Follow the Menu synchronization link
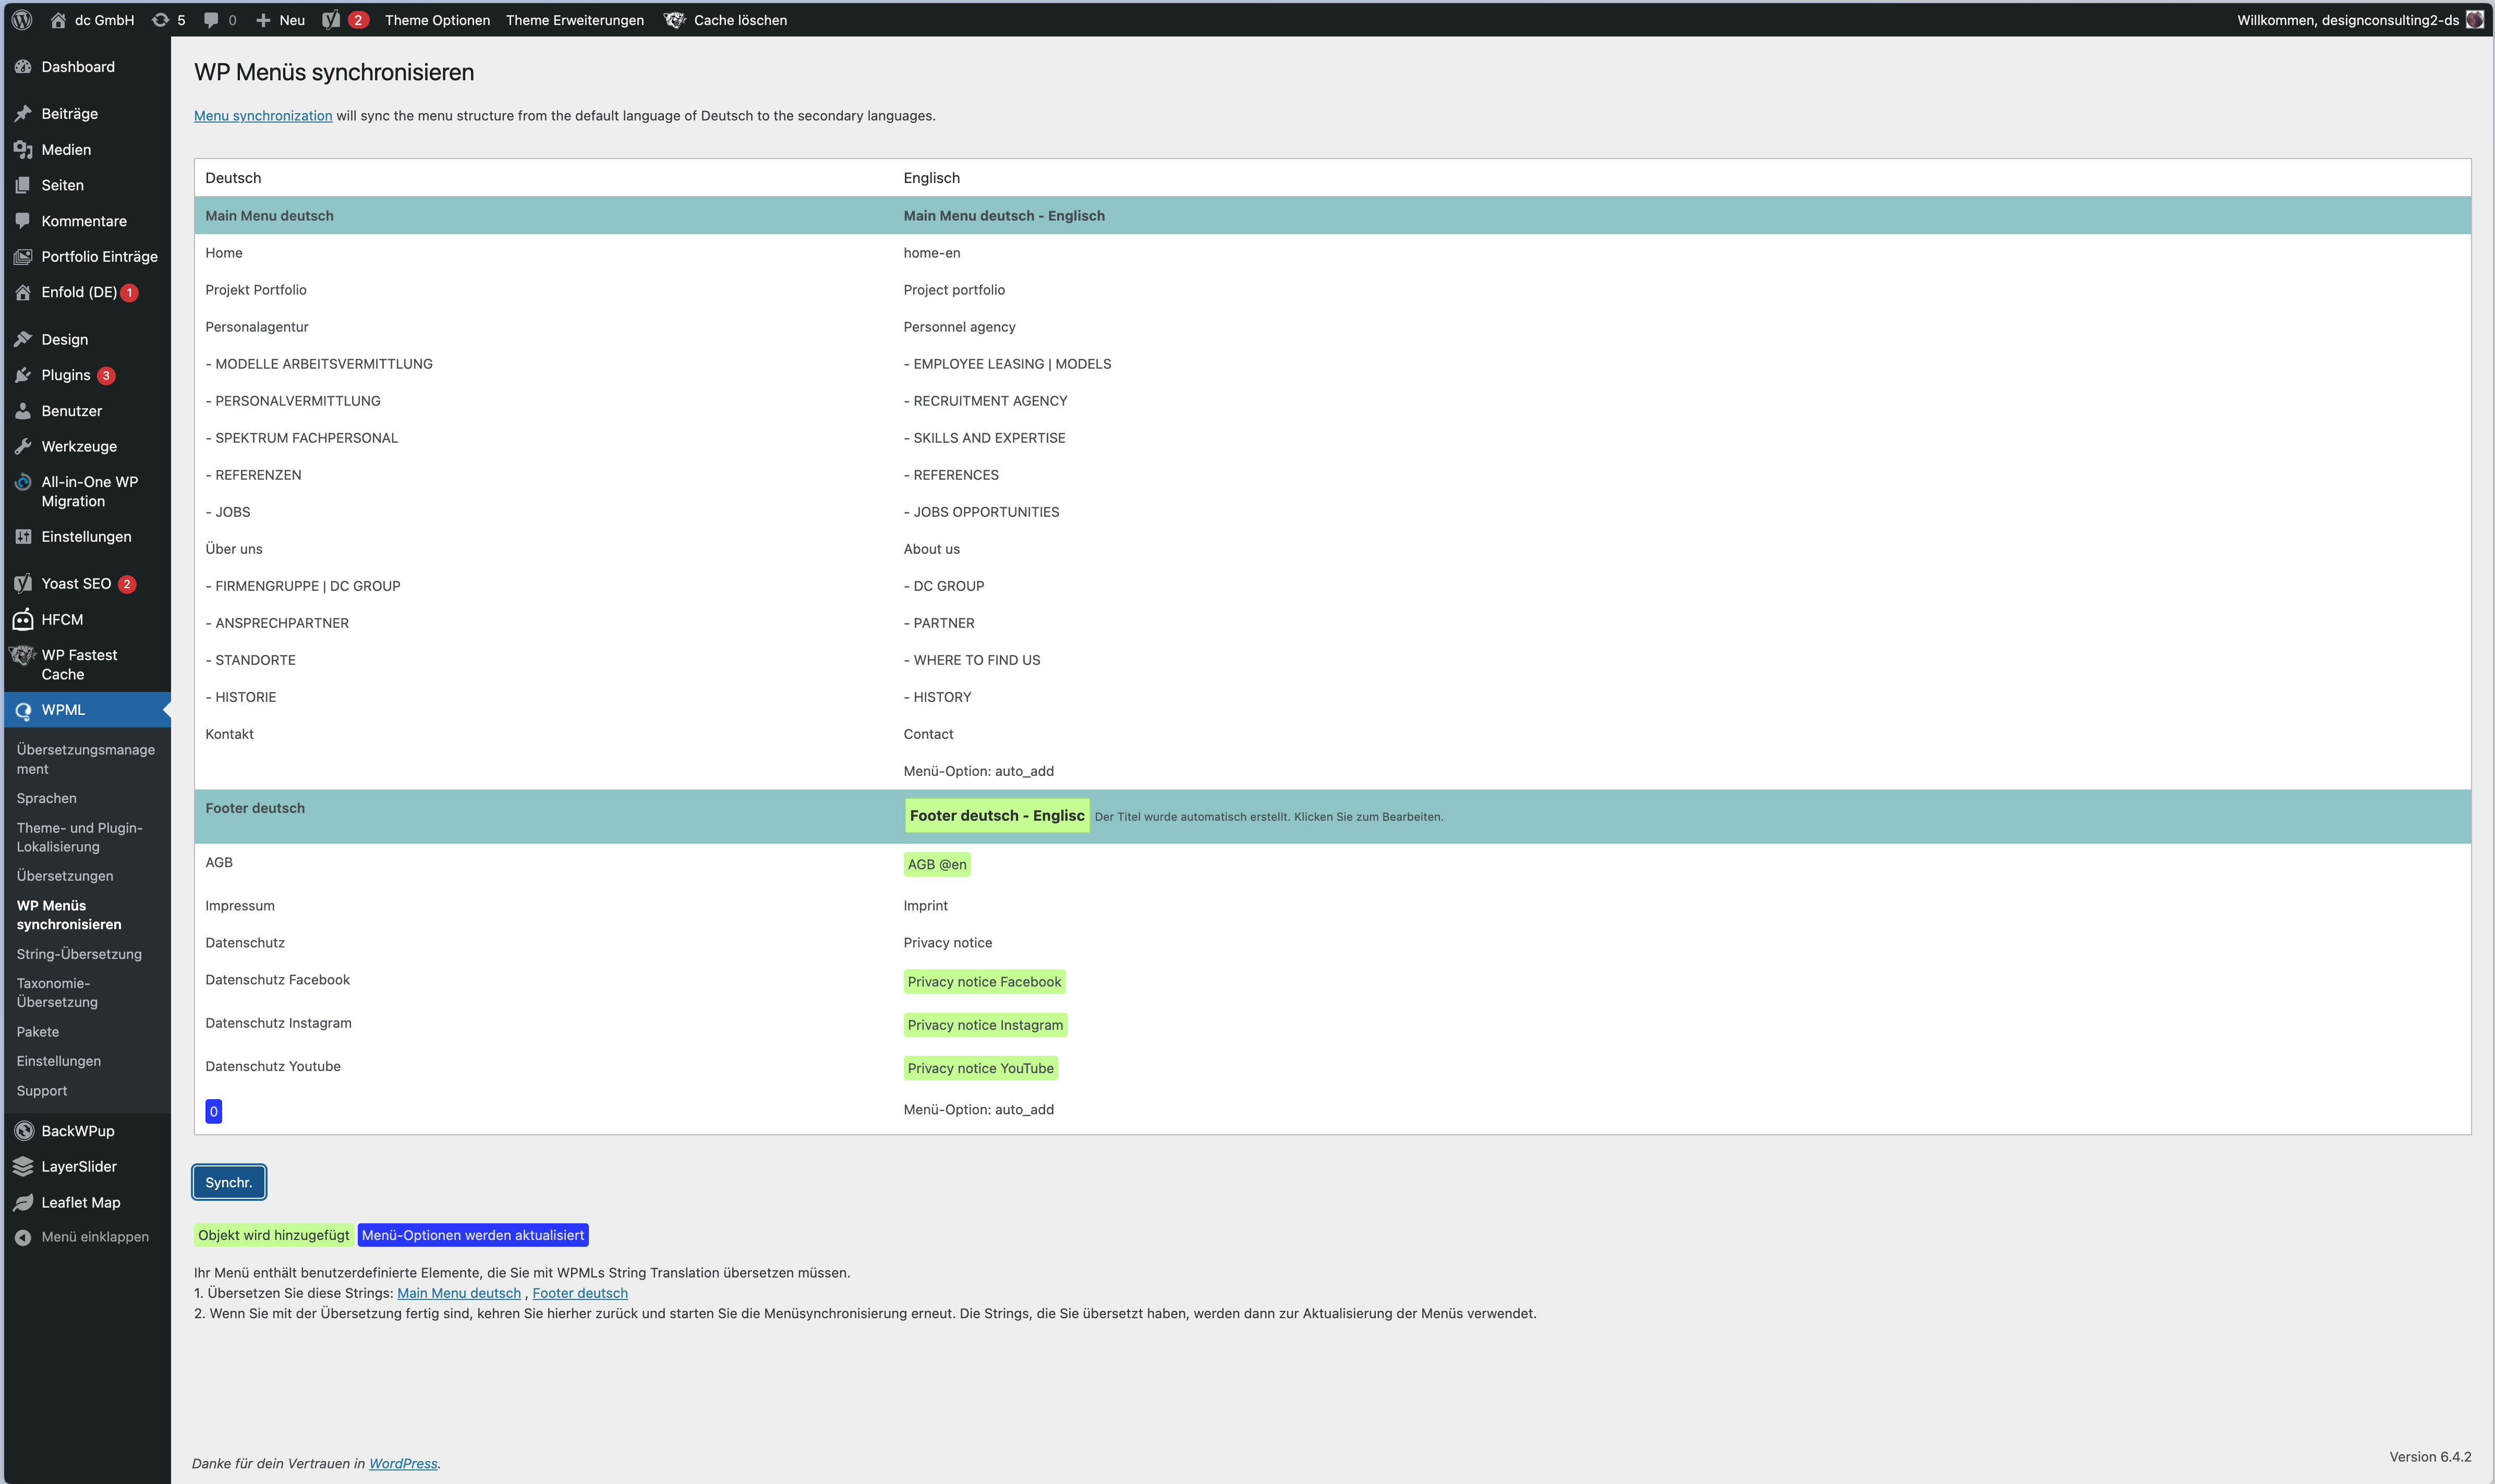 [263, 116]
